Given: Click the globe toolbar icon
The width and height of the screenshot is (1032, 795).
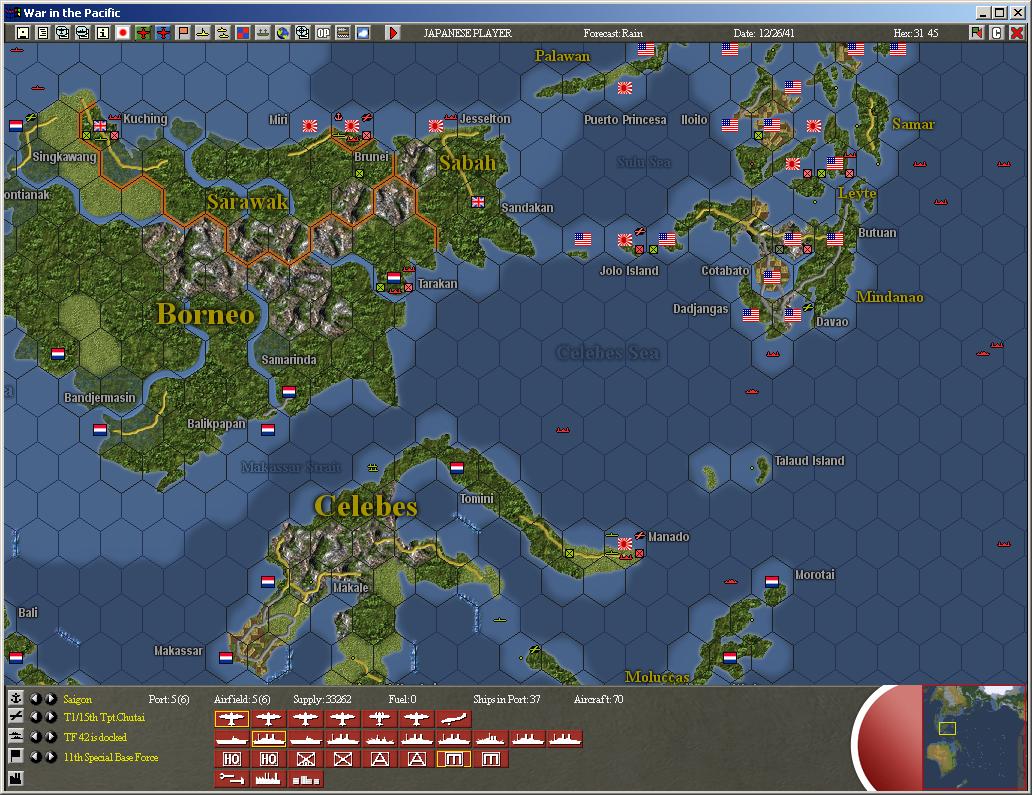Looking at the screenshot, I should [x=282, y=32].
